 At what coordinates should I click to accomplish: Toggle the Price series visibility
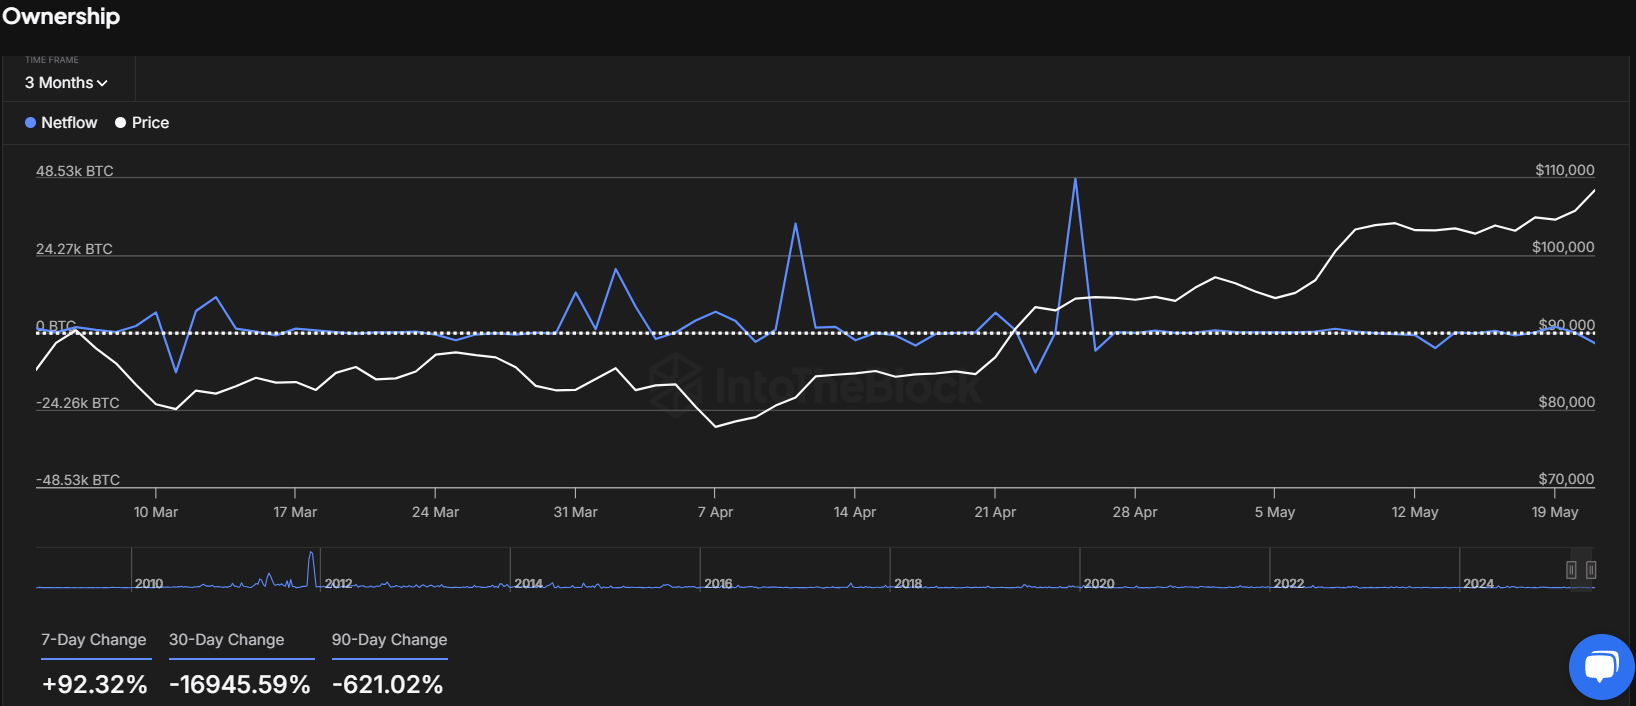tap(150, 123)
